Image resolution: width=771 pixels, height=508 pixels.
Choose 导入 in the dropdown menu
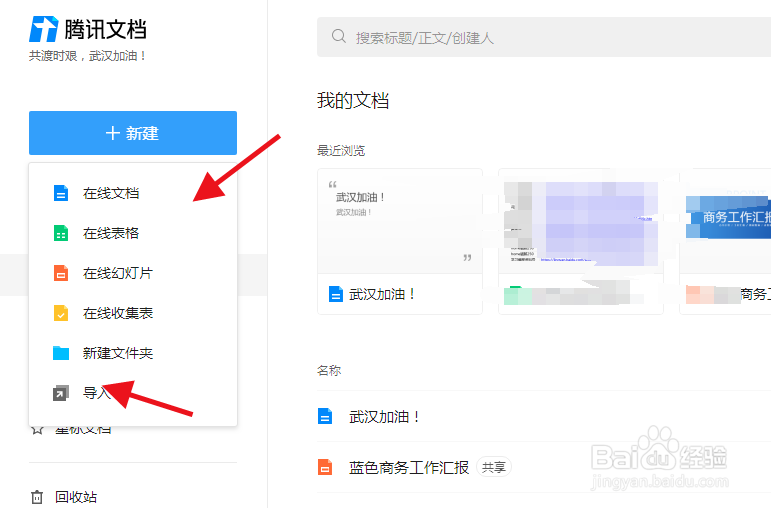96,393
